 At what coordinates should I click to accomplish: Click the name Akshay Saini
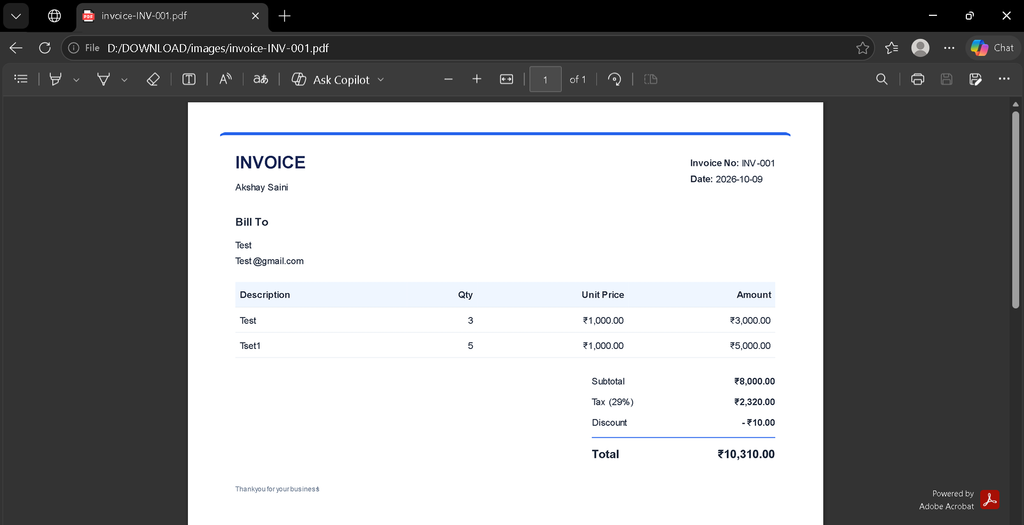coord(261,187)
